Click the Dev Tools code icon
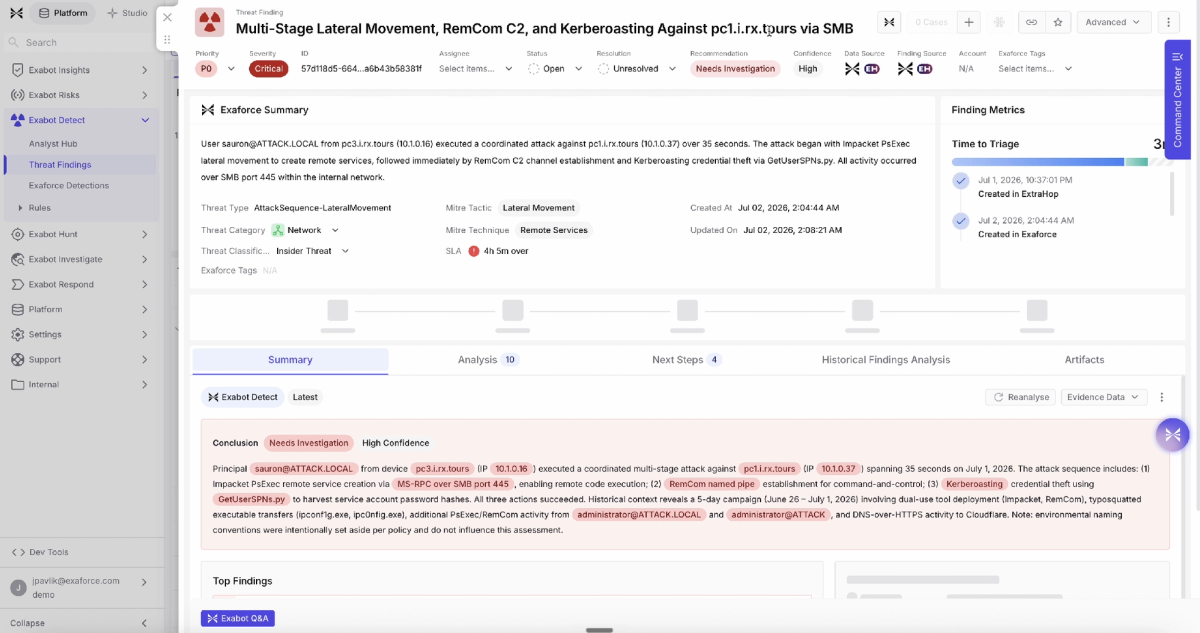 [x=18, y=552]
